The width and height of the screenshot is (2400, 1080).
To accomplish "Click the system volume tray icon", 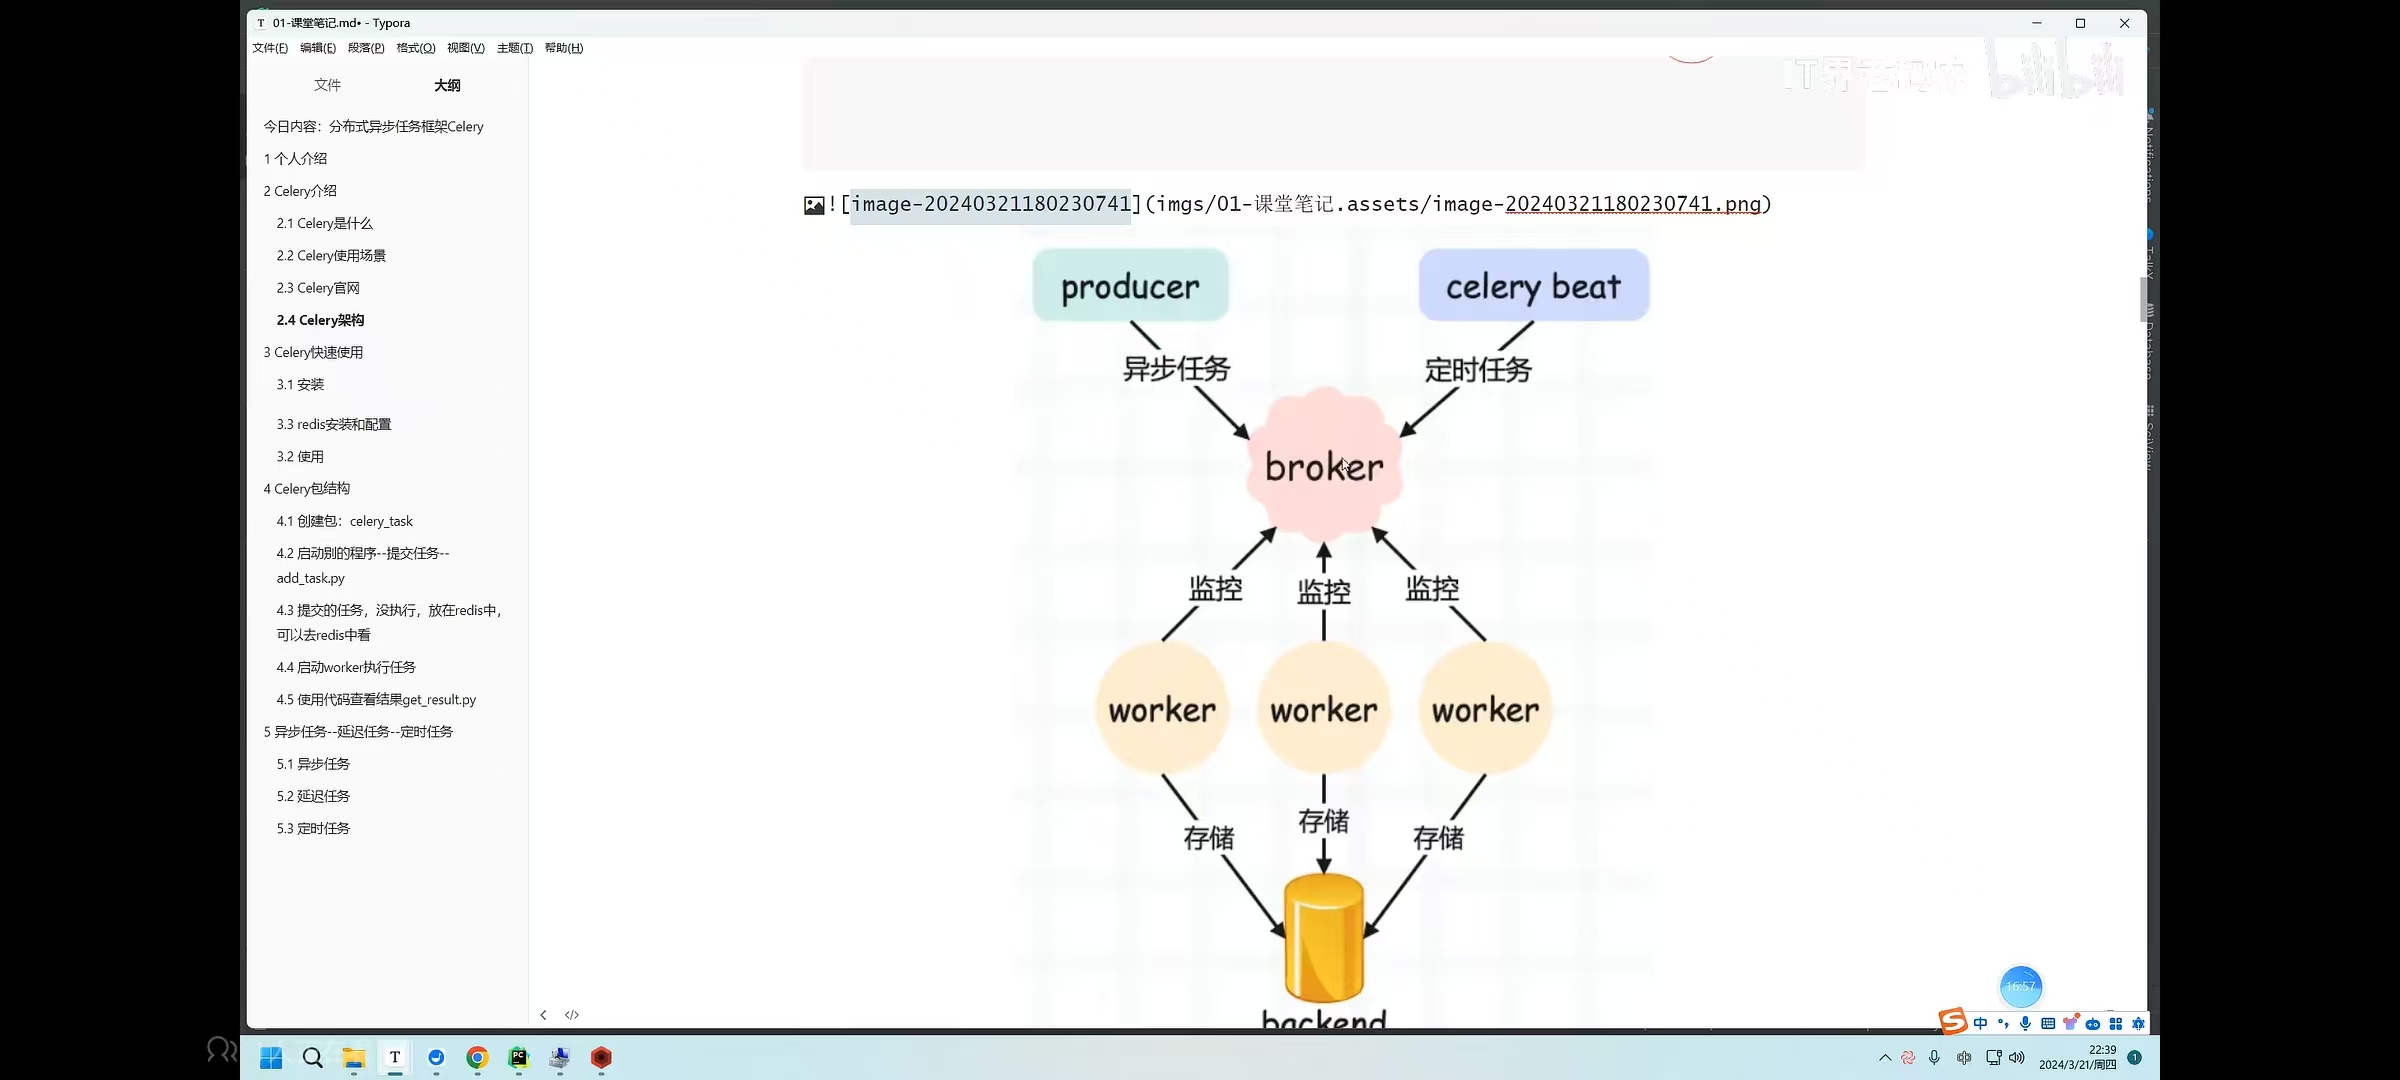I will [x=2017, y=1058].
